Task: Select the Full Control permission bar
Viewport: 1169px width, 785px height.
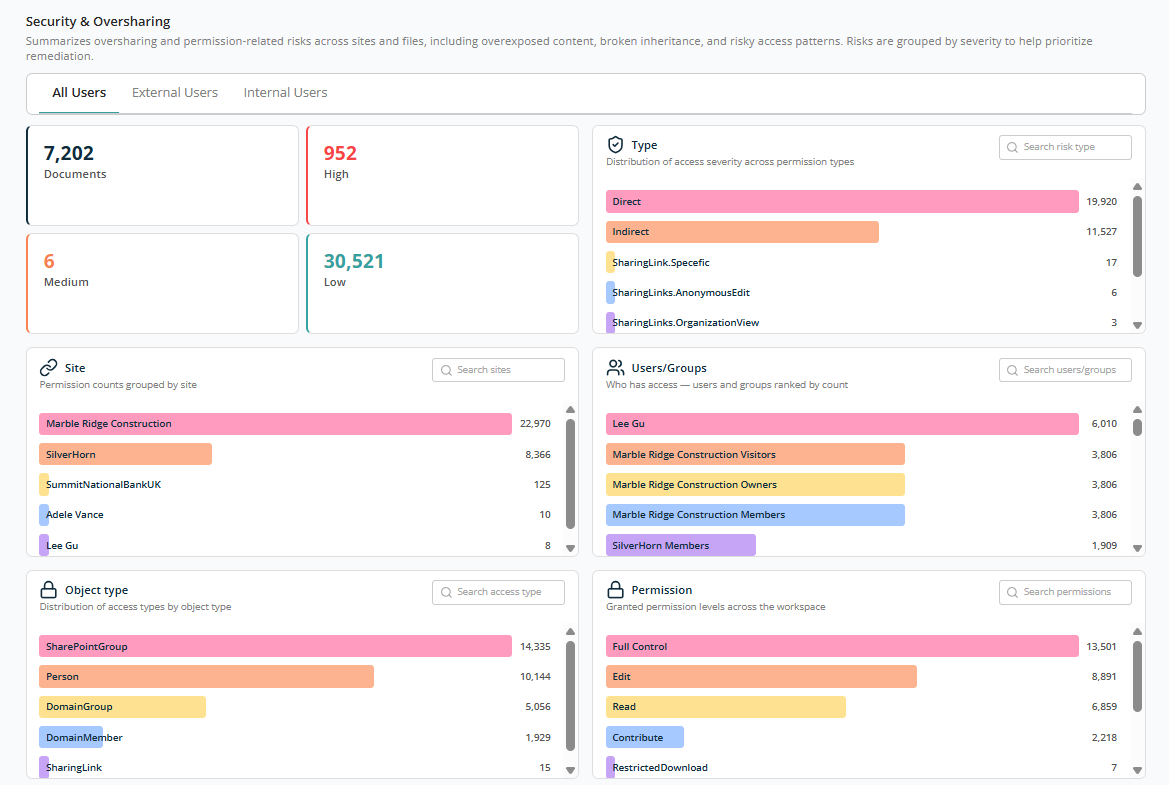Action: (842, 646)
